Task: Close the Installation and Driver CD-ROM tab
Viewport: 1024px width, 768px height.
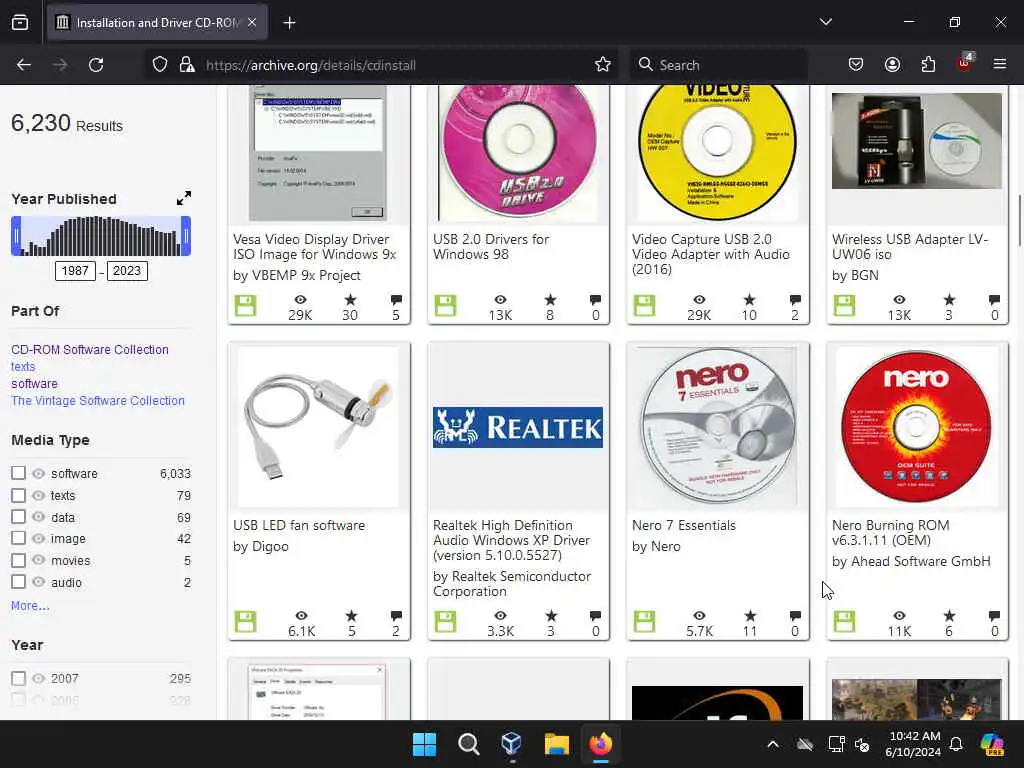Action: point(252,22)
